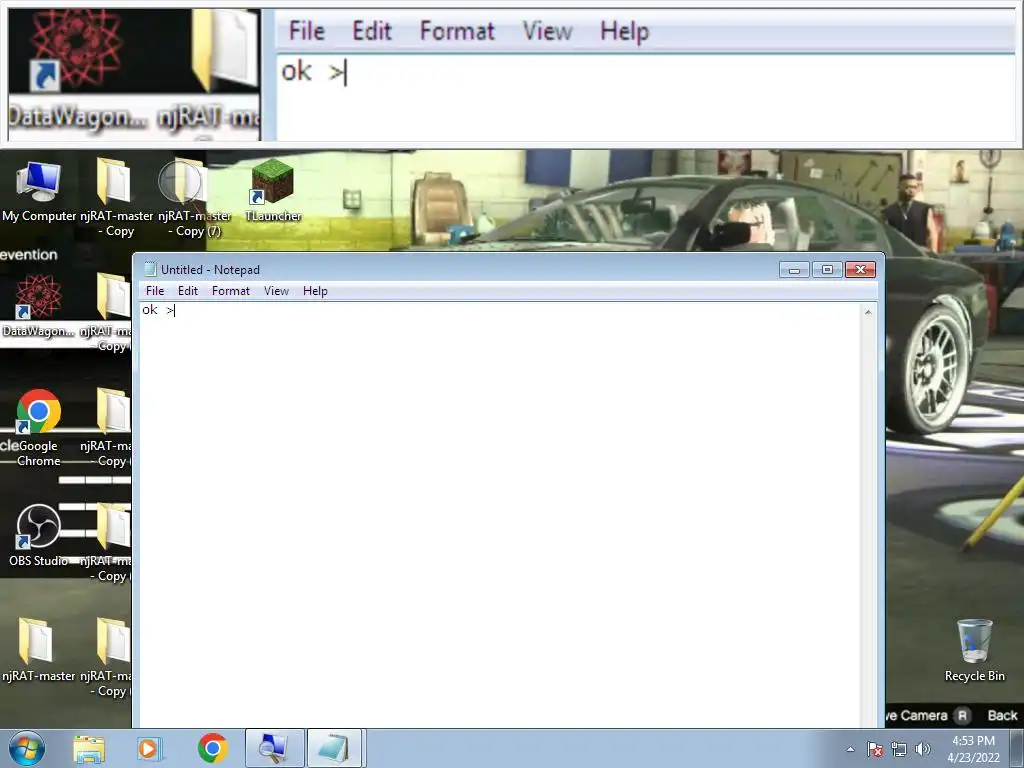Maximize the Untitled - Notepad window
Viewport: 1024px width, 768px height.
[x=827, y=270]
